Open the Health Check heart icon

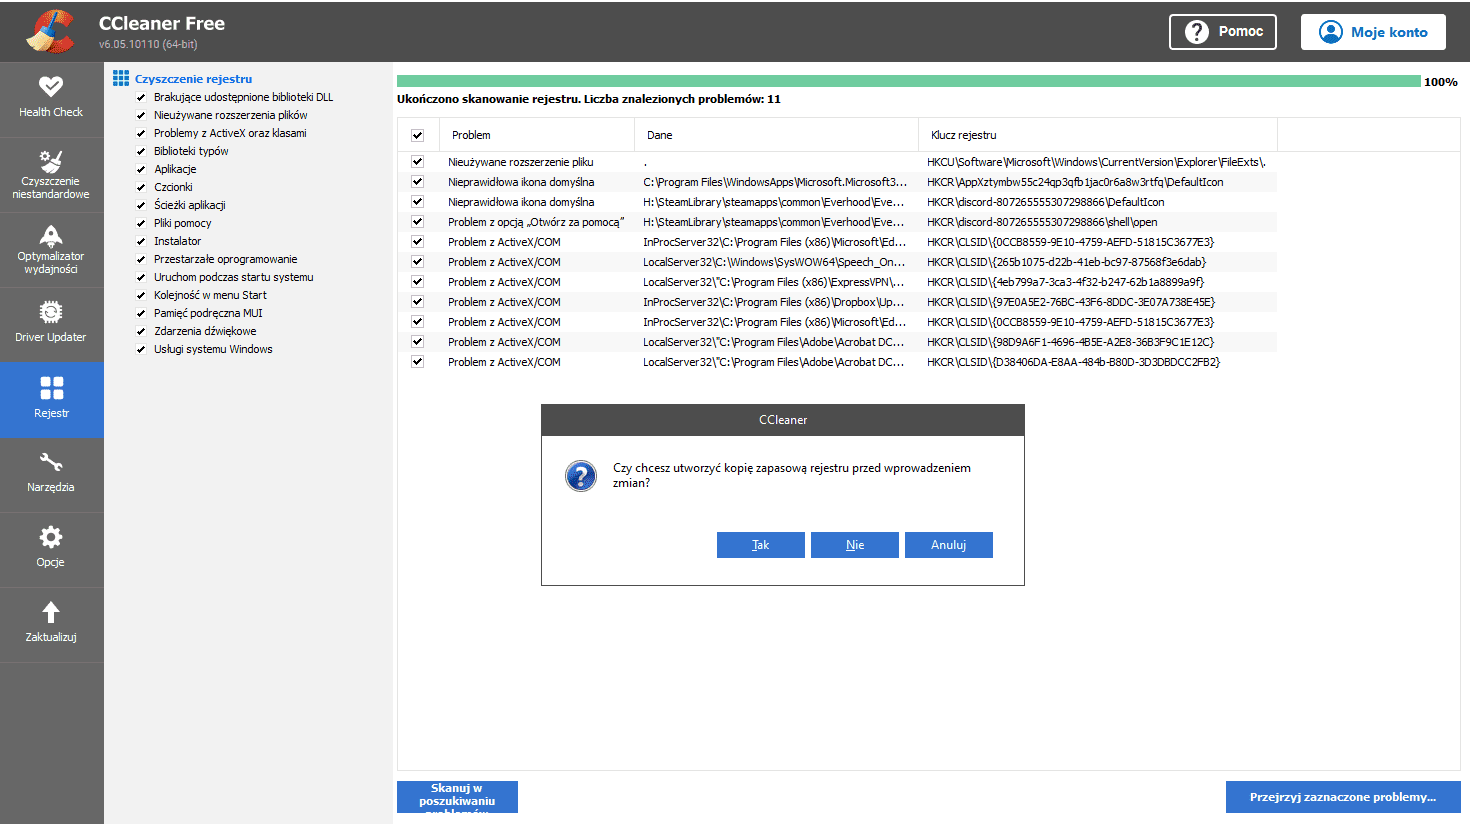tap(51, 87)
